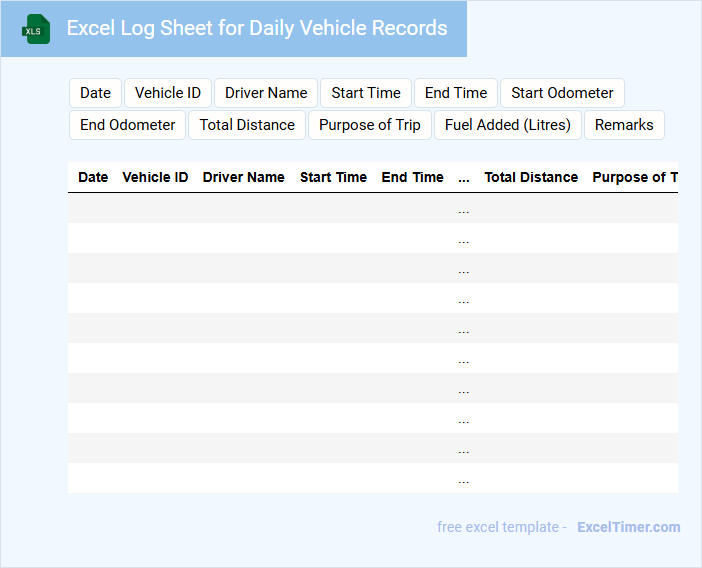The width and height of the screenshot is (702, 568).
Task: Click the Driver Name column header
Action: (x=244, y=177)
